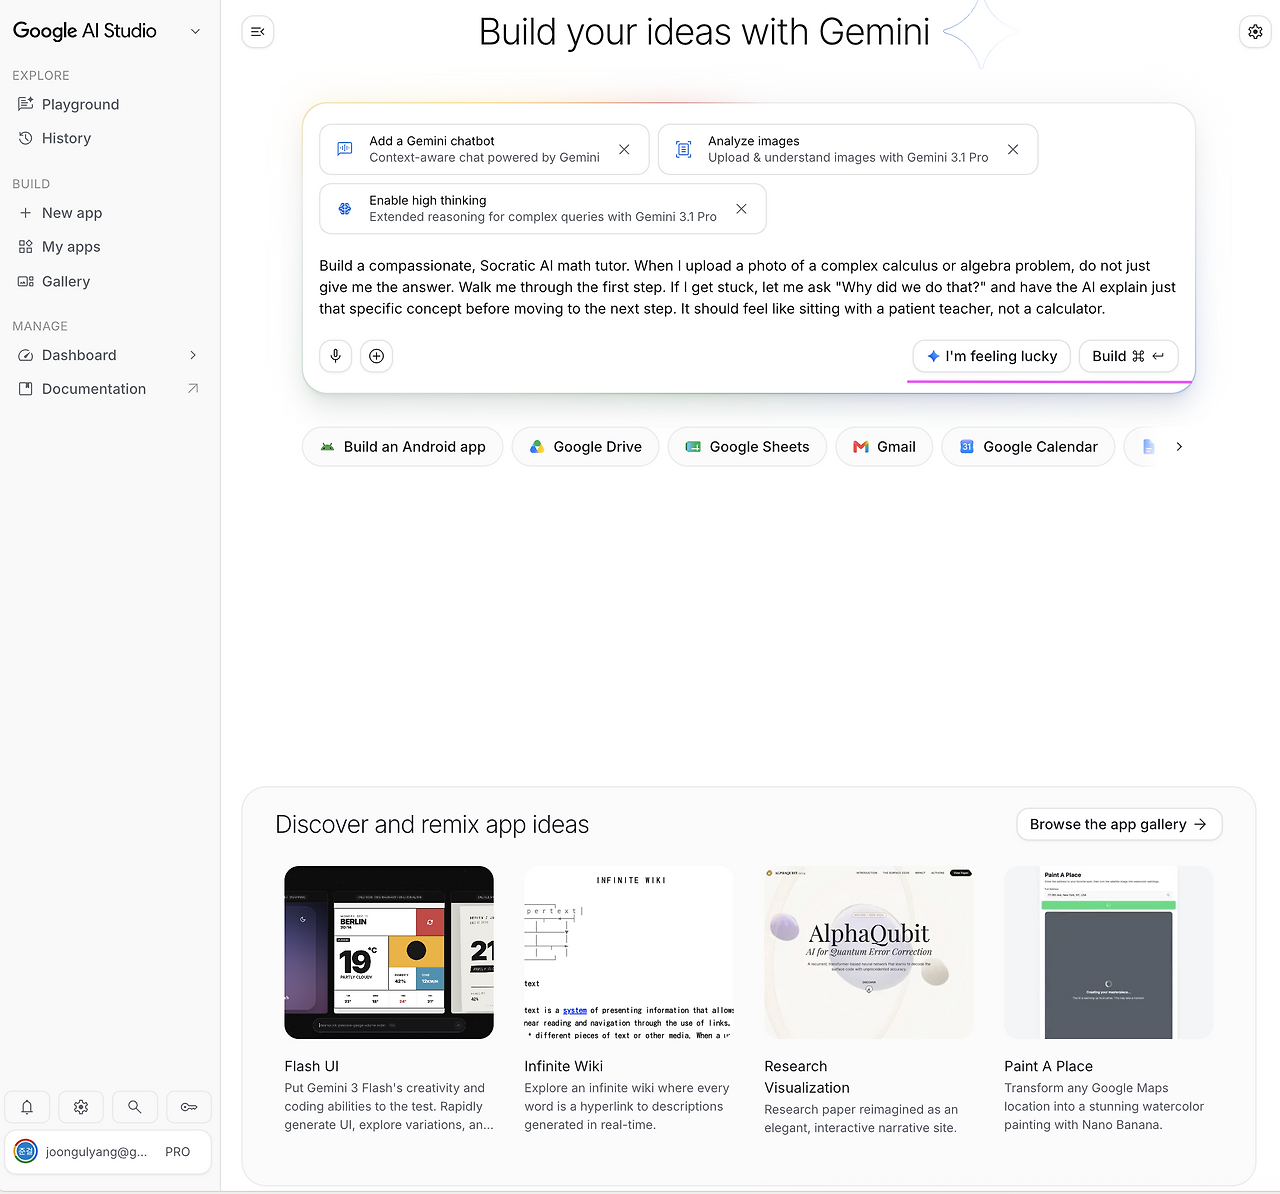Viewport: 1280px width, 1194px height.
Task: Open the joongulyang account menu
Action: [x=108, y=1152]
